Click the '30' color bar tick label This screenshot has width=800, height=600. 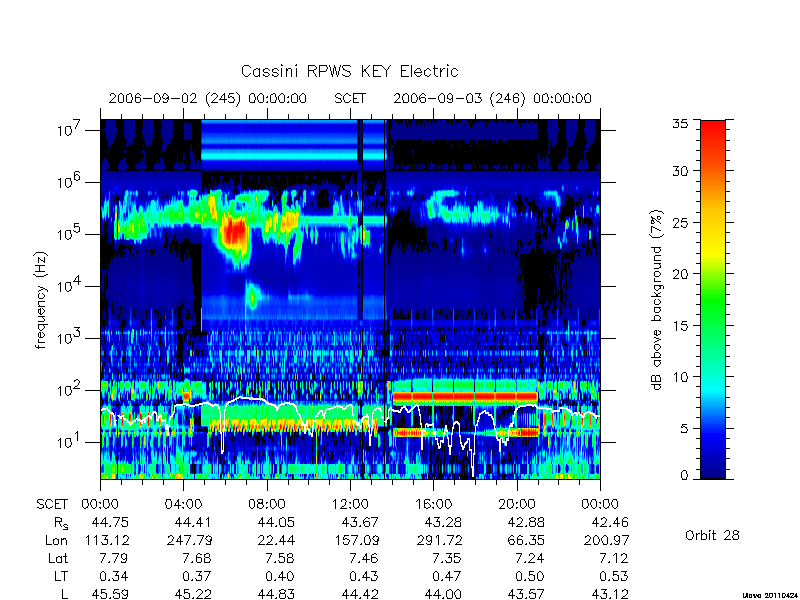pos(680,171)
